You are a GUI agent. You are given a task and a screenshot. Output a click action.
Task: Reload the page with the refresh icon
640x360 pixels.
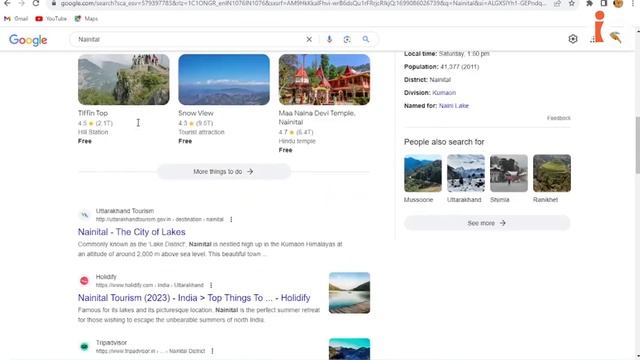click(x=36, y=3)
